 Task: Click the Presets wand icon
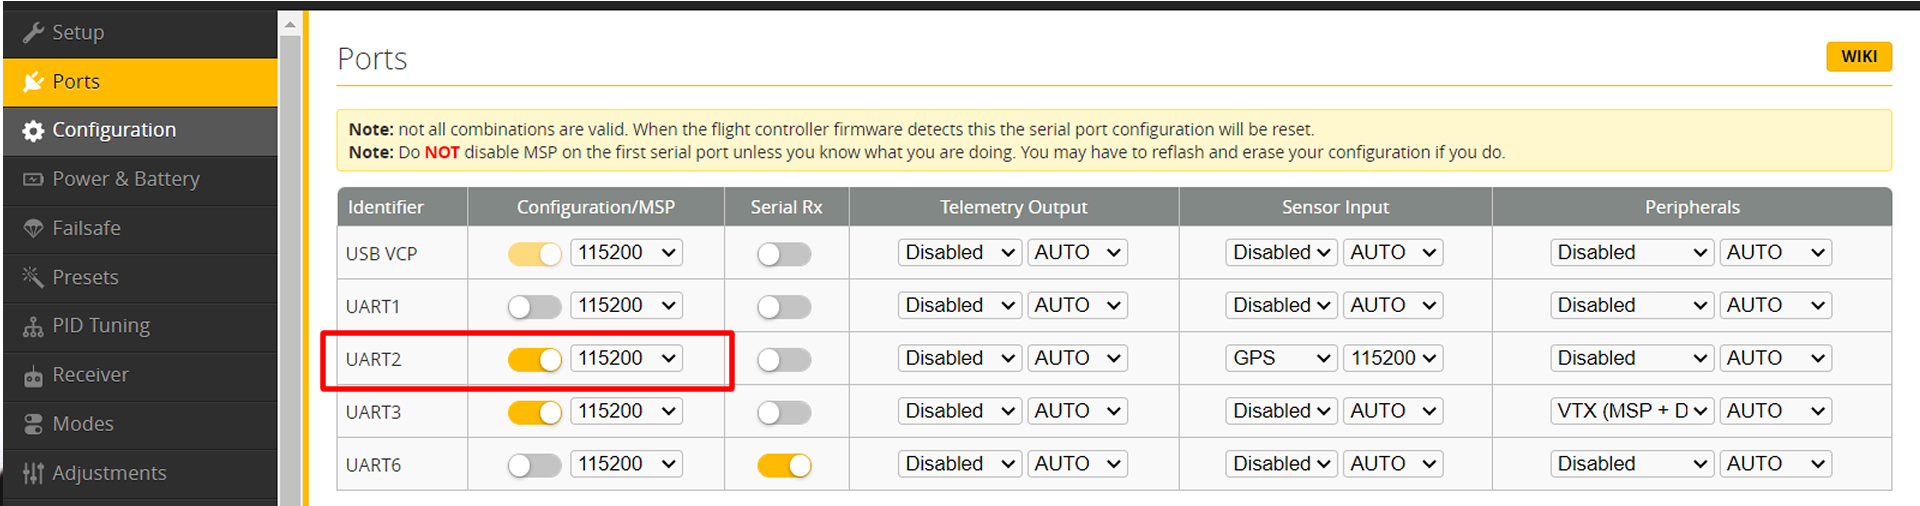point(33,277)
